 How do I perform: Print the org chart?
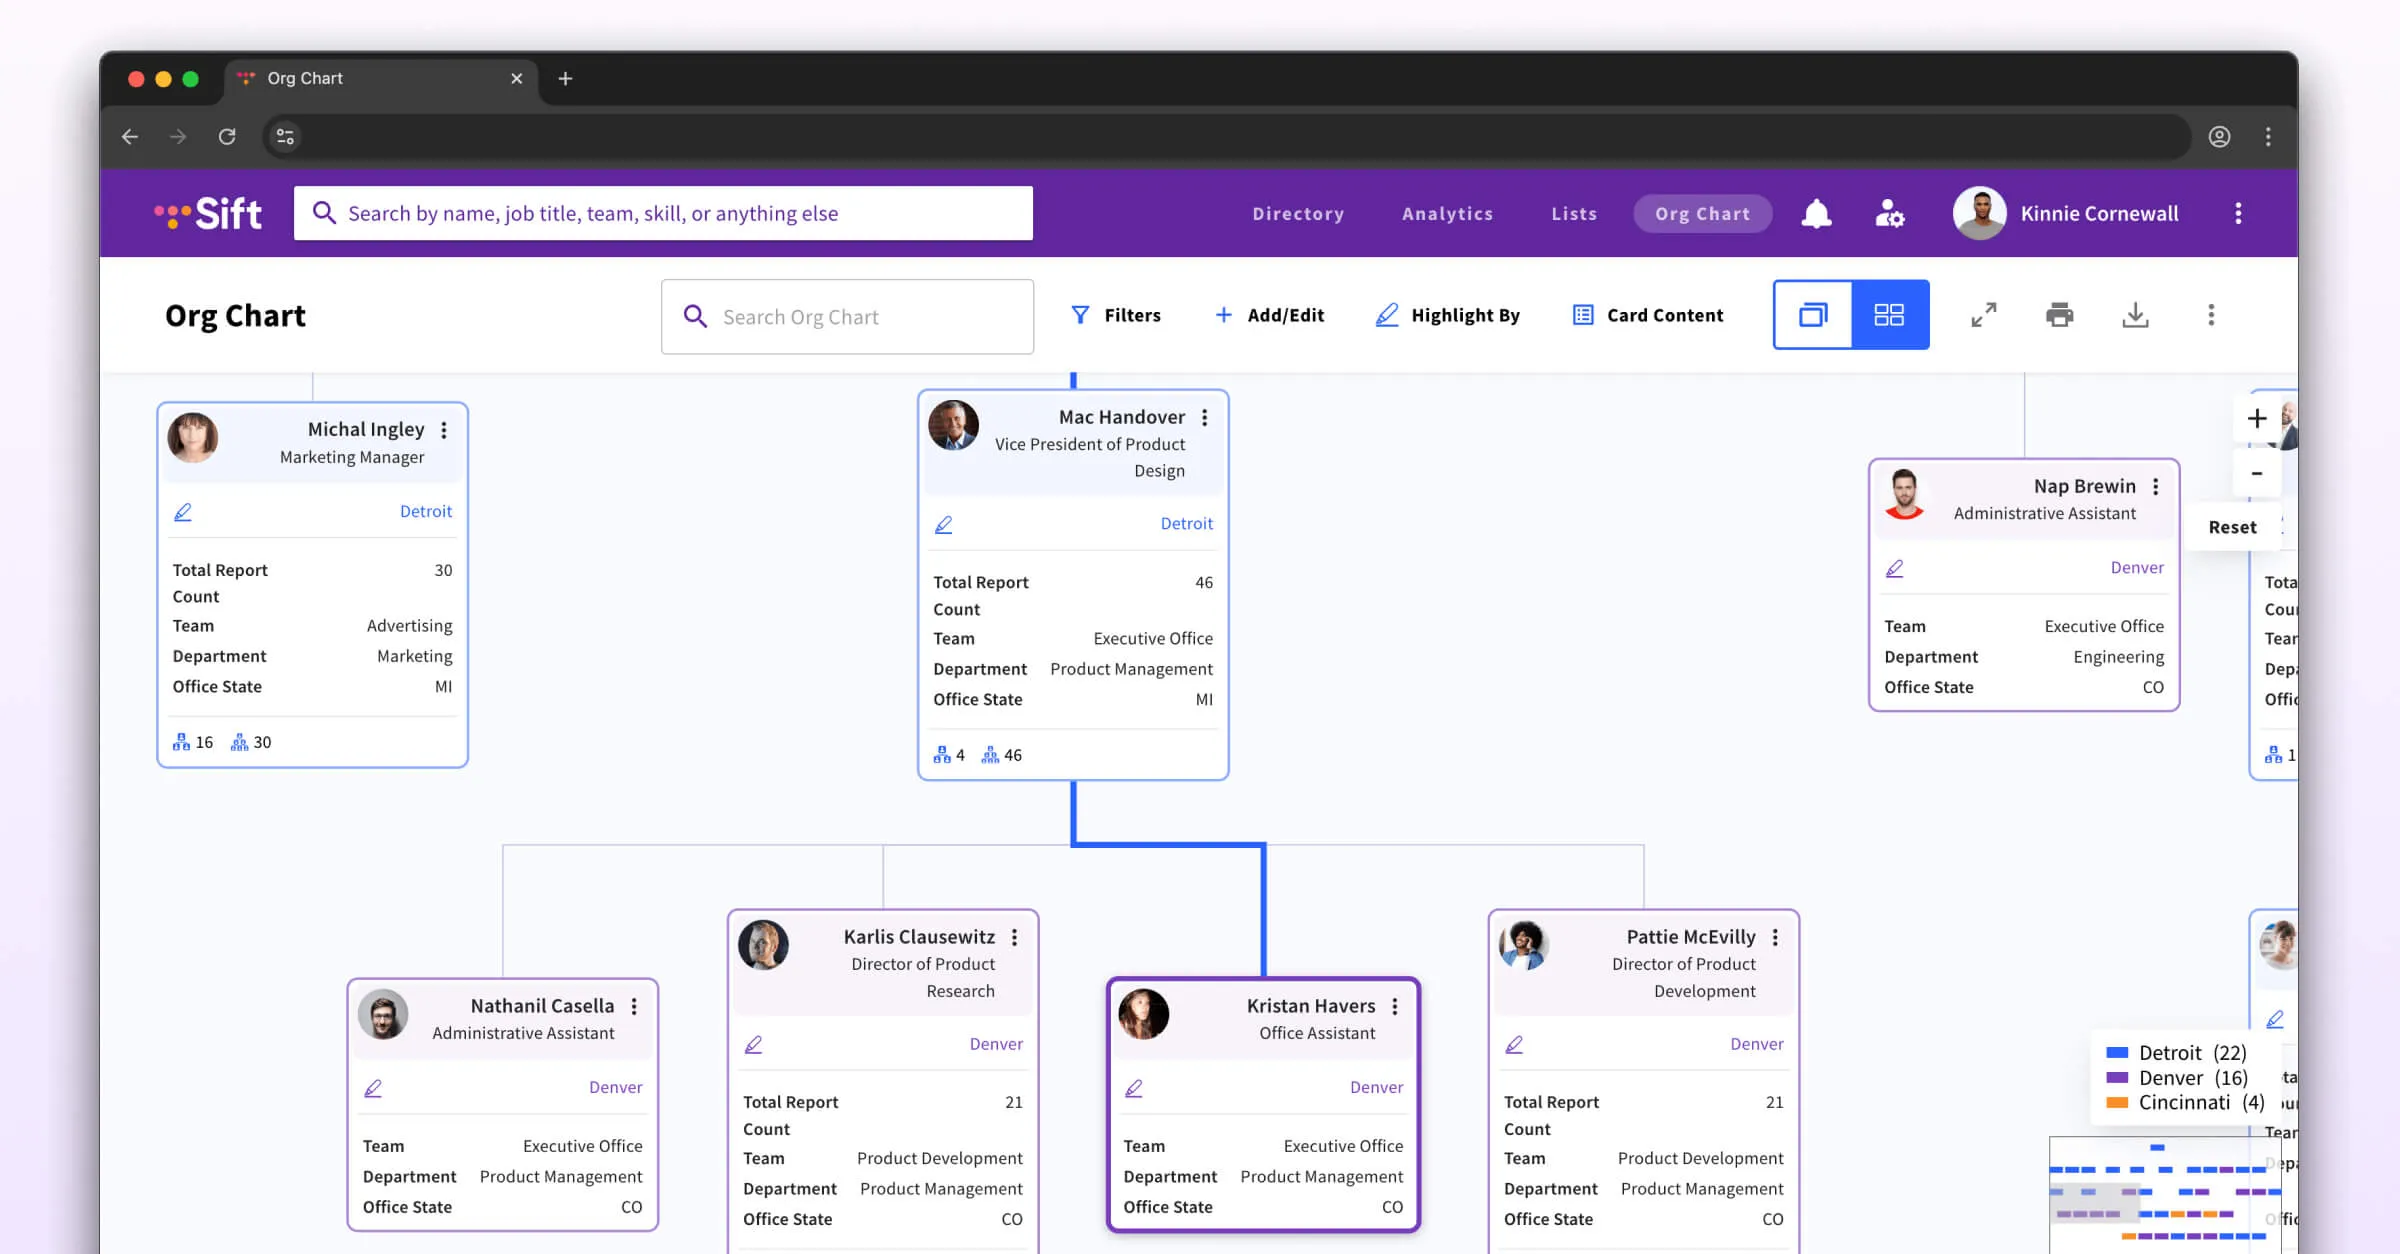point(2059,315)
